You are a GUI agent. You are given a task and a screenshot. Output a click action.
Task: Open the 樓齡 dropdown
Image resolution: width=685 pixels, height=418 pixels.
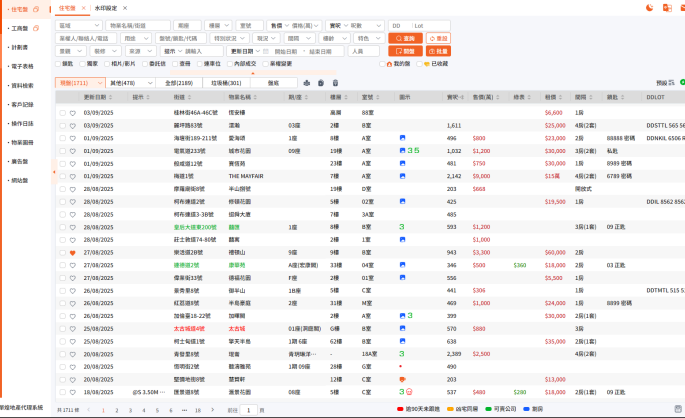tap(334, 38)
